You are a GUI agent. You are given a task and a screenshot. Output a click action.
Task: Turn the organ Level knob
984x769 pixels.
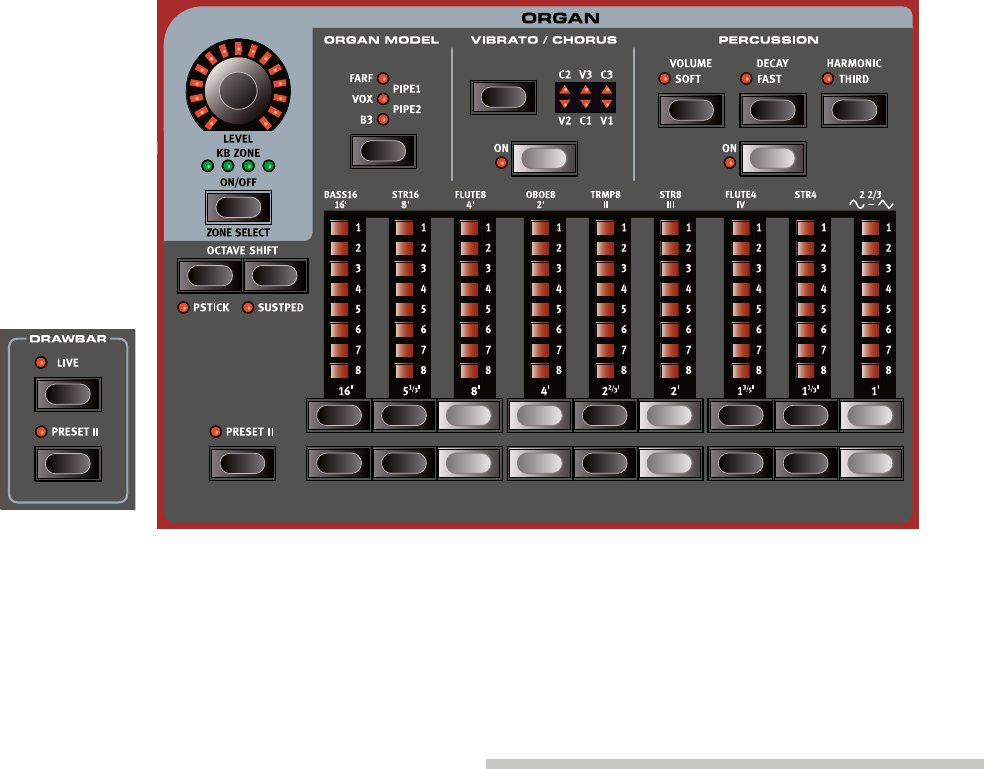click(x=238, y=90)
